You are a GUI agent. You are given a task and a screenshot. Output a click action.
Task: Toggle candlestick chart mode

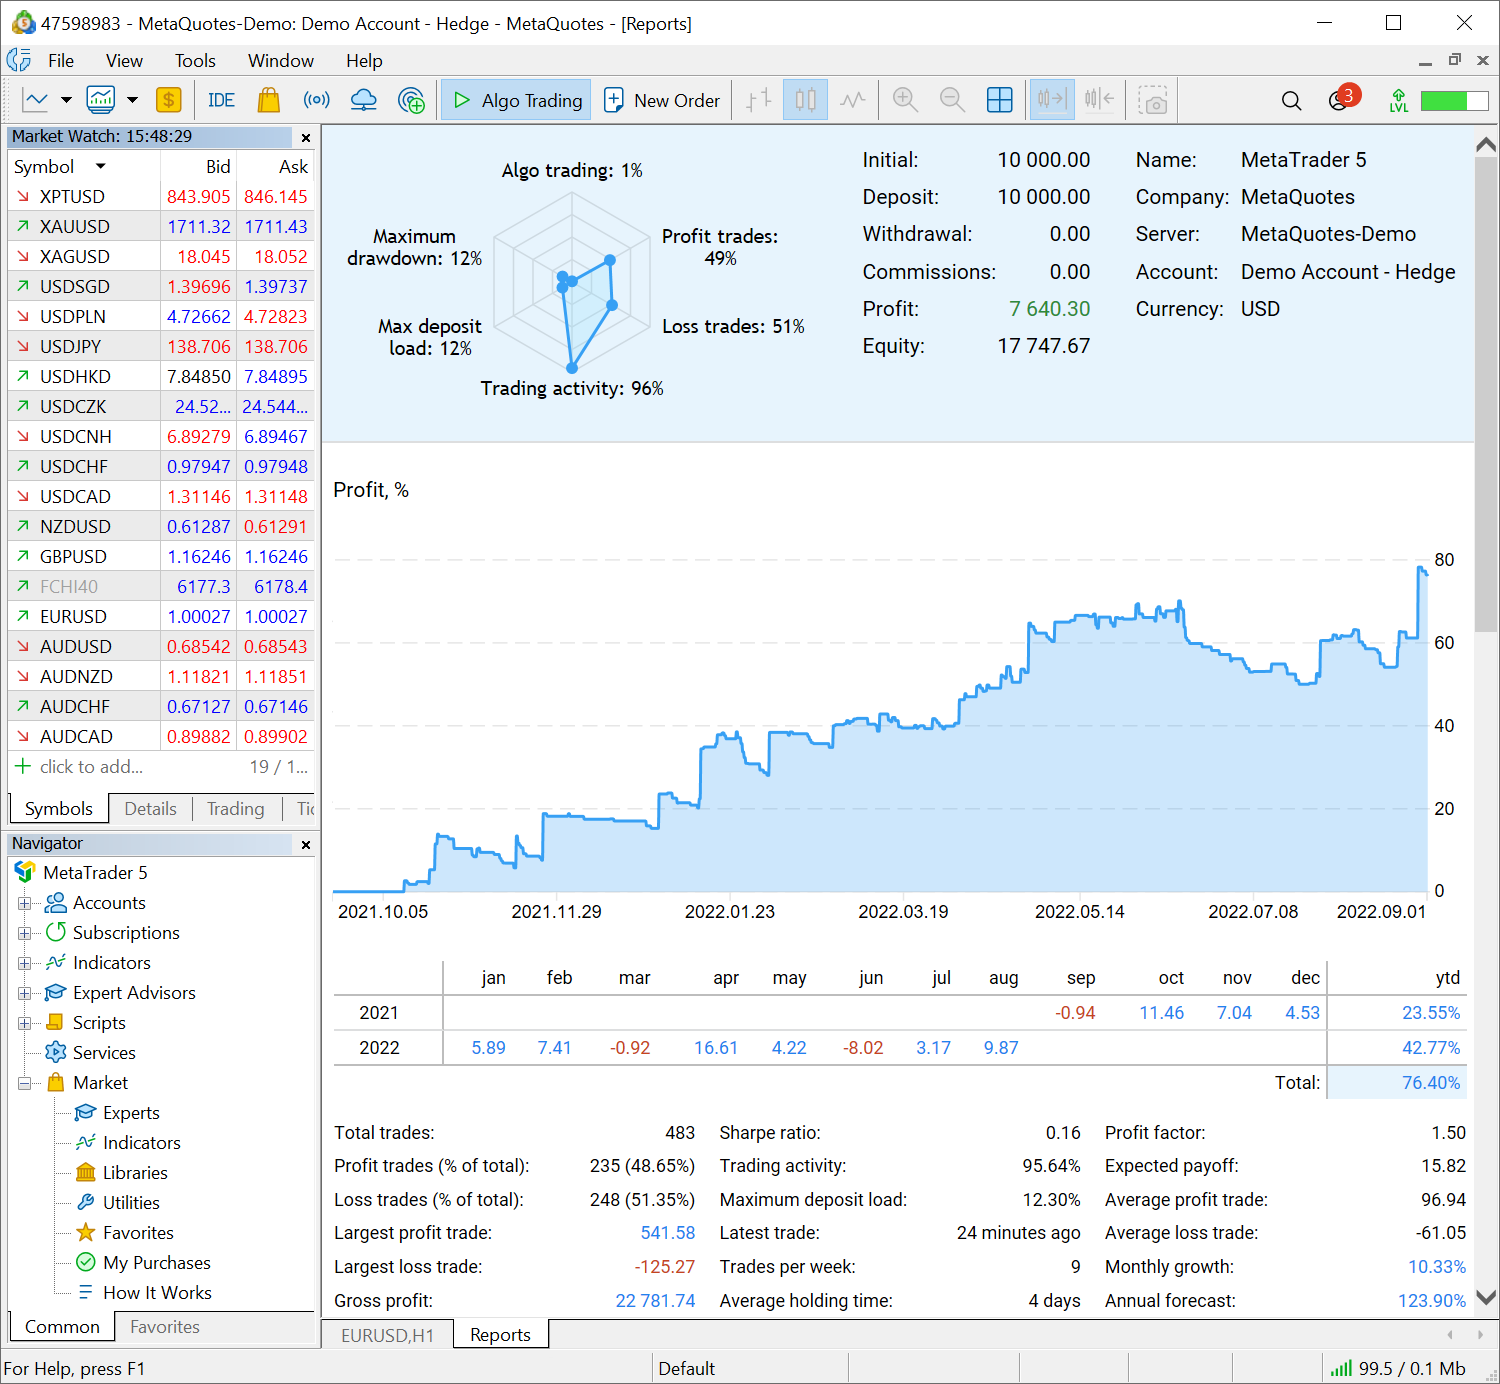805,100
